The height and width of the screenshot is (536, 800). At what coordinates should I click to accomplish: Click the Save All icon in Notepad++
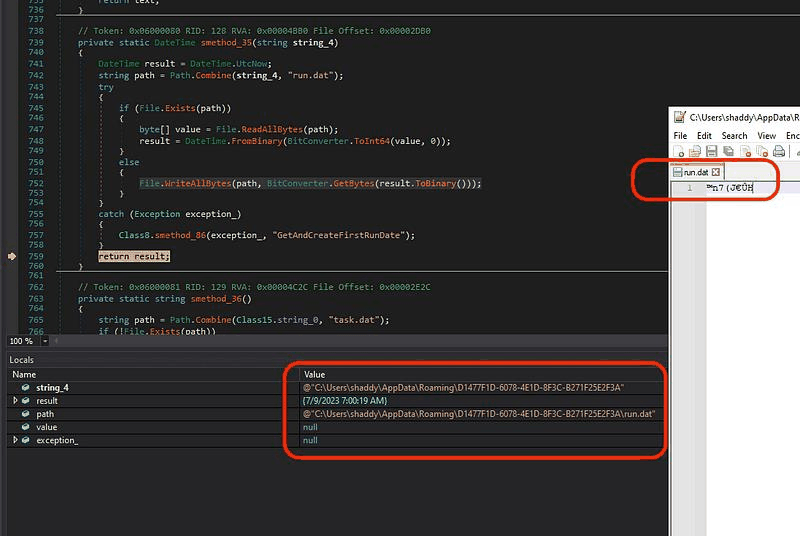729,151
